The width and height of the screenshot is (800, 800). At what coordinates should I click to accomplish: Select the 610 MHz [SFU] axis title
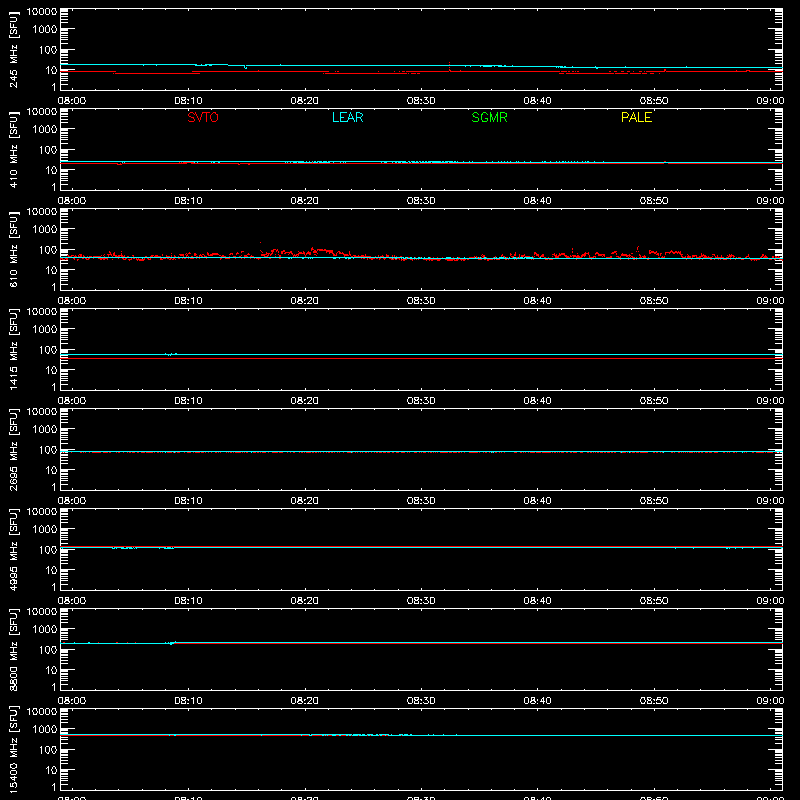[13, 249]
